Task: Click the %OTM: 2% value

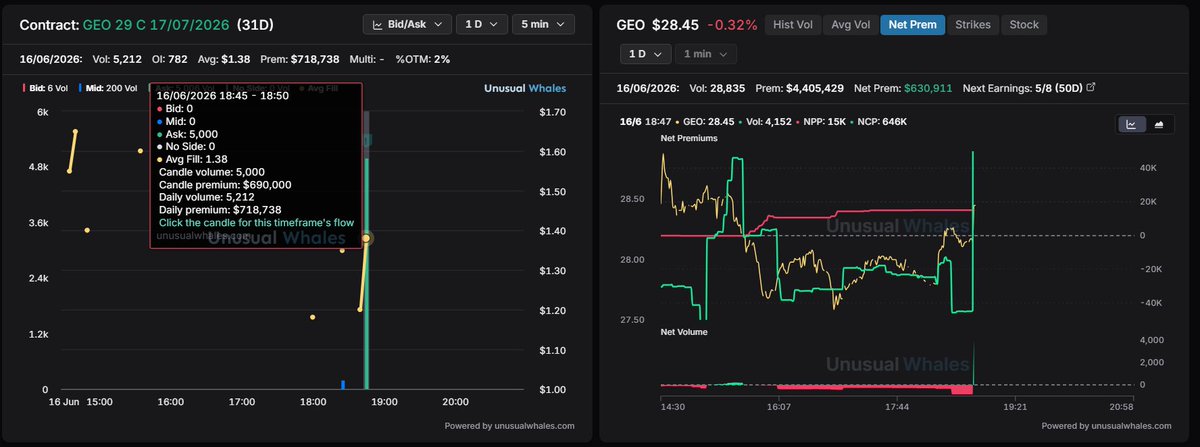Action: click(x=425, y=59)
